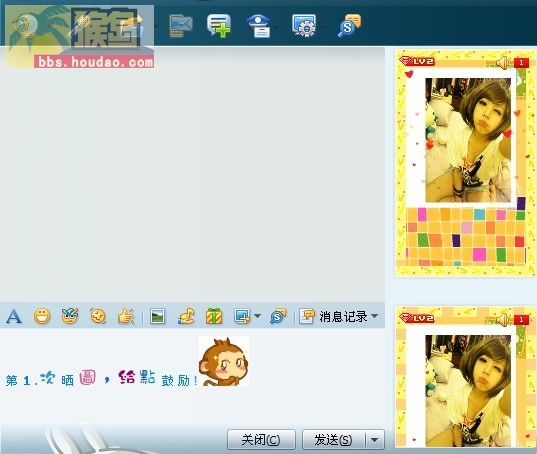Take a screenshot with the screen capture icon
The image size is (537, 454).
click(x=242, y=316)
